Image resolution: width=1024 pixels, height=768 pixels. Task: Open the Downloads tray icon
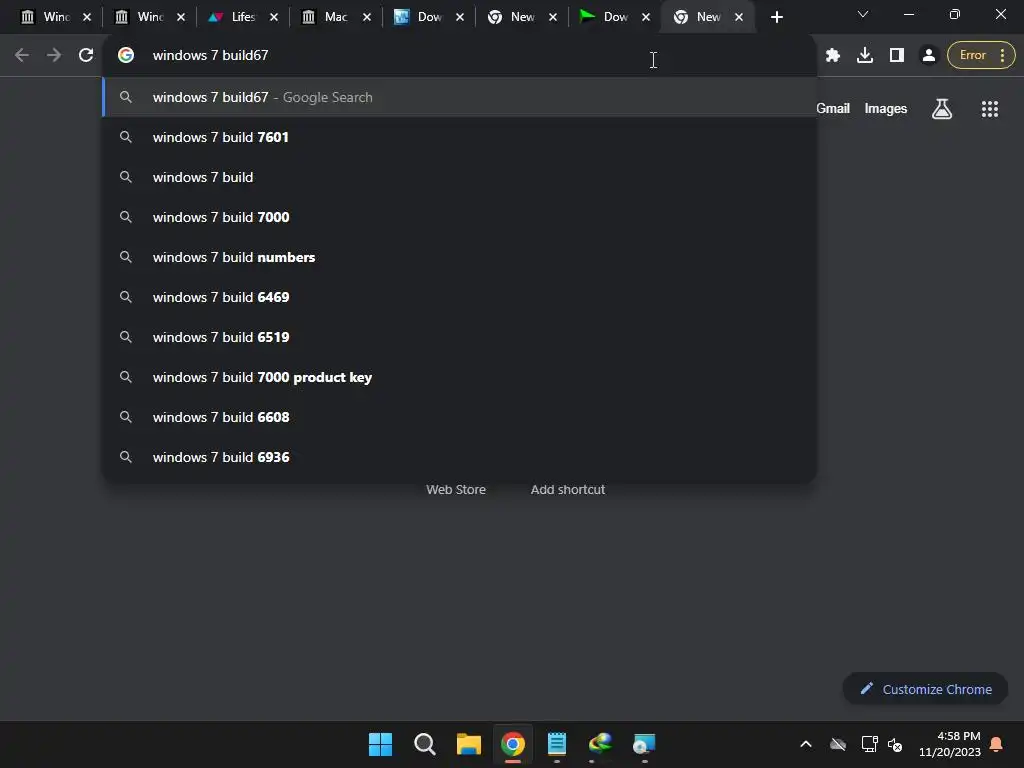click(x=865, y=56)
